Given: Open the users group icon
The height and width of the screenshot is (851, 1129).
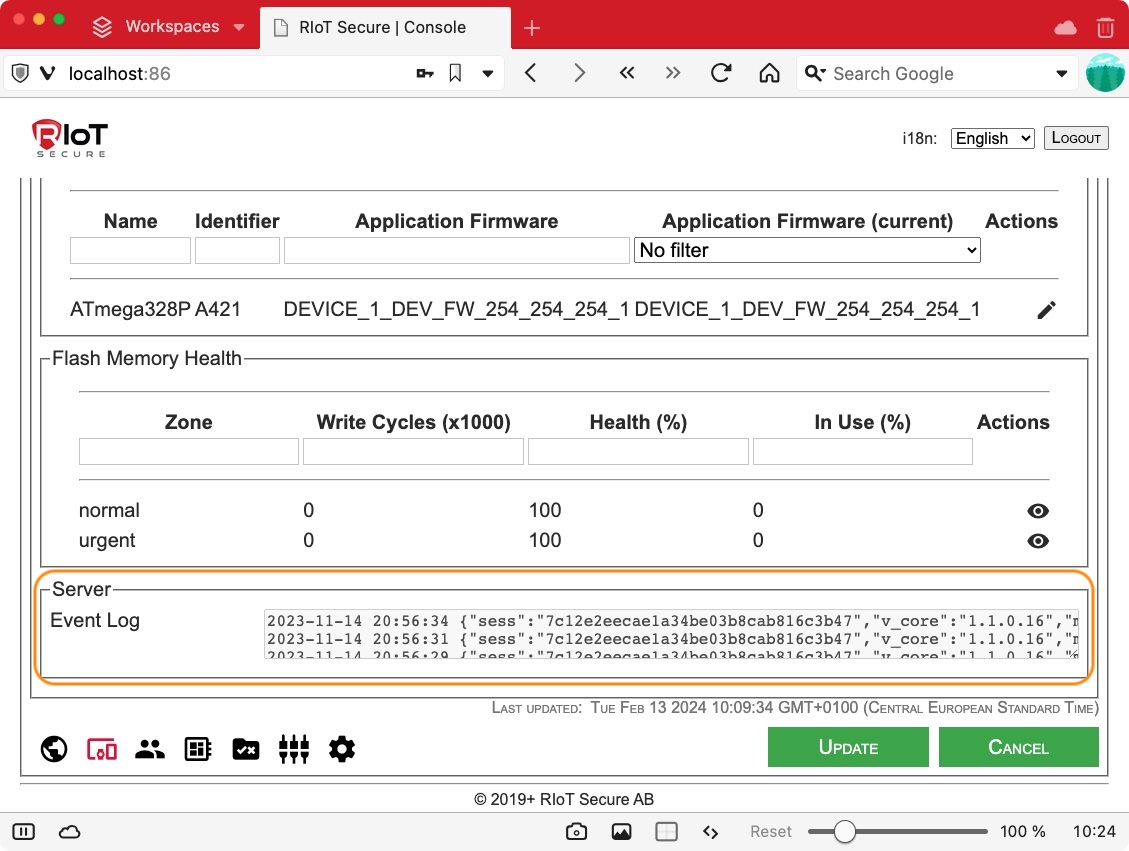Looking at the screenshot, I should pos(150,749).
